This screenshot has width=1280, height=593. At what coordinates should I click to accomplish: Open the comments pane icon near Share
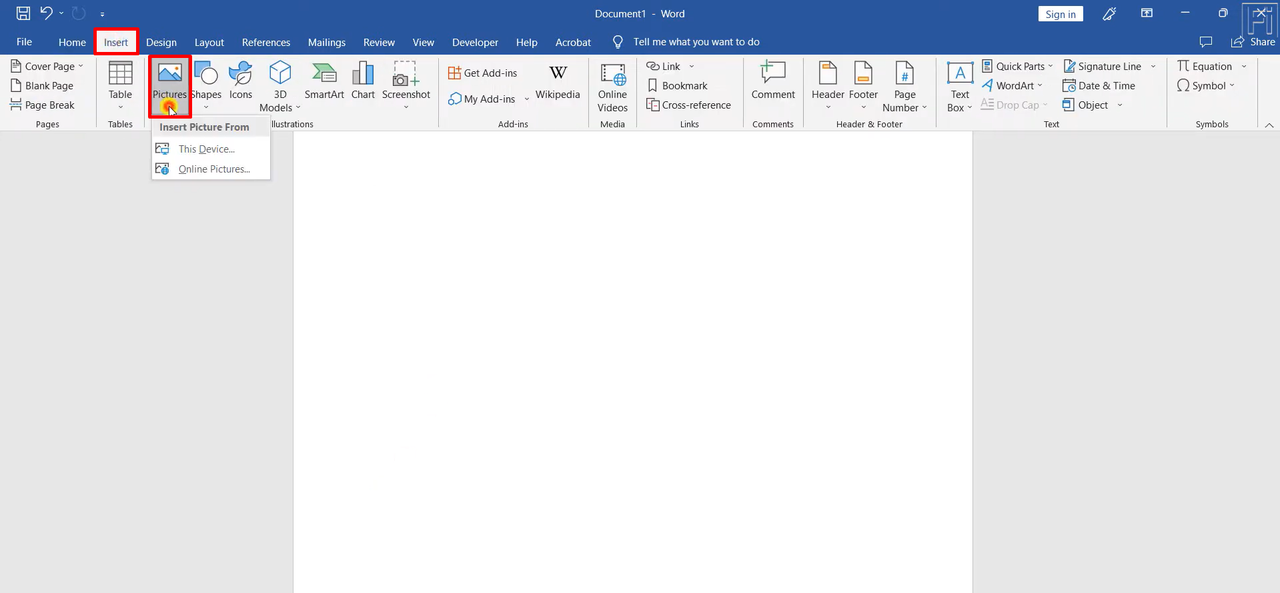point(1206,42)
